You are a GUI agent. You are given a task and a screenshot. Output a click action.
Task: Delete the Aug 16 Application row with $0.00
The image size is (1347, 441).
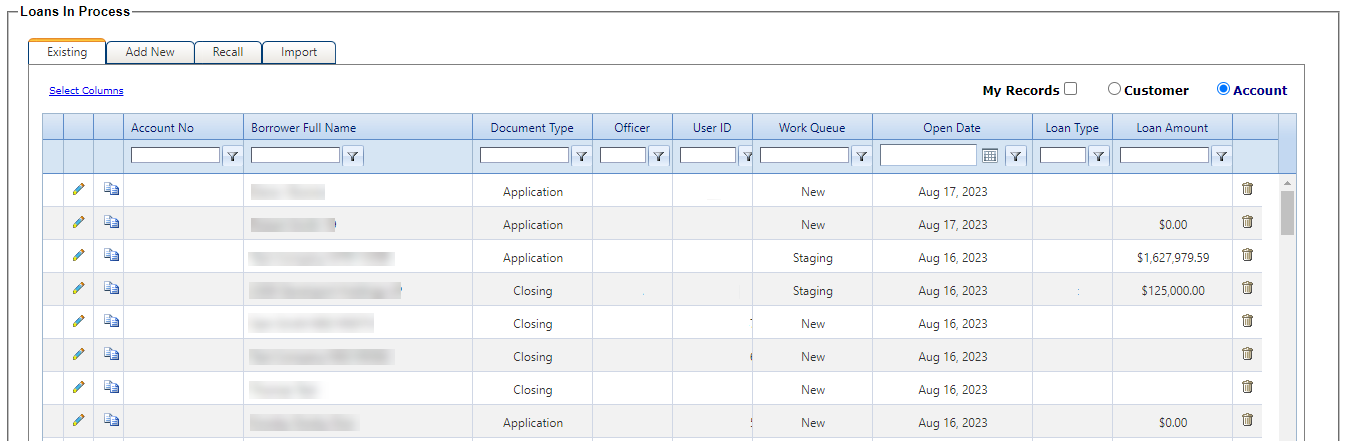click(1247, 420)
